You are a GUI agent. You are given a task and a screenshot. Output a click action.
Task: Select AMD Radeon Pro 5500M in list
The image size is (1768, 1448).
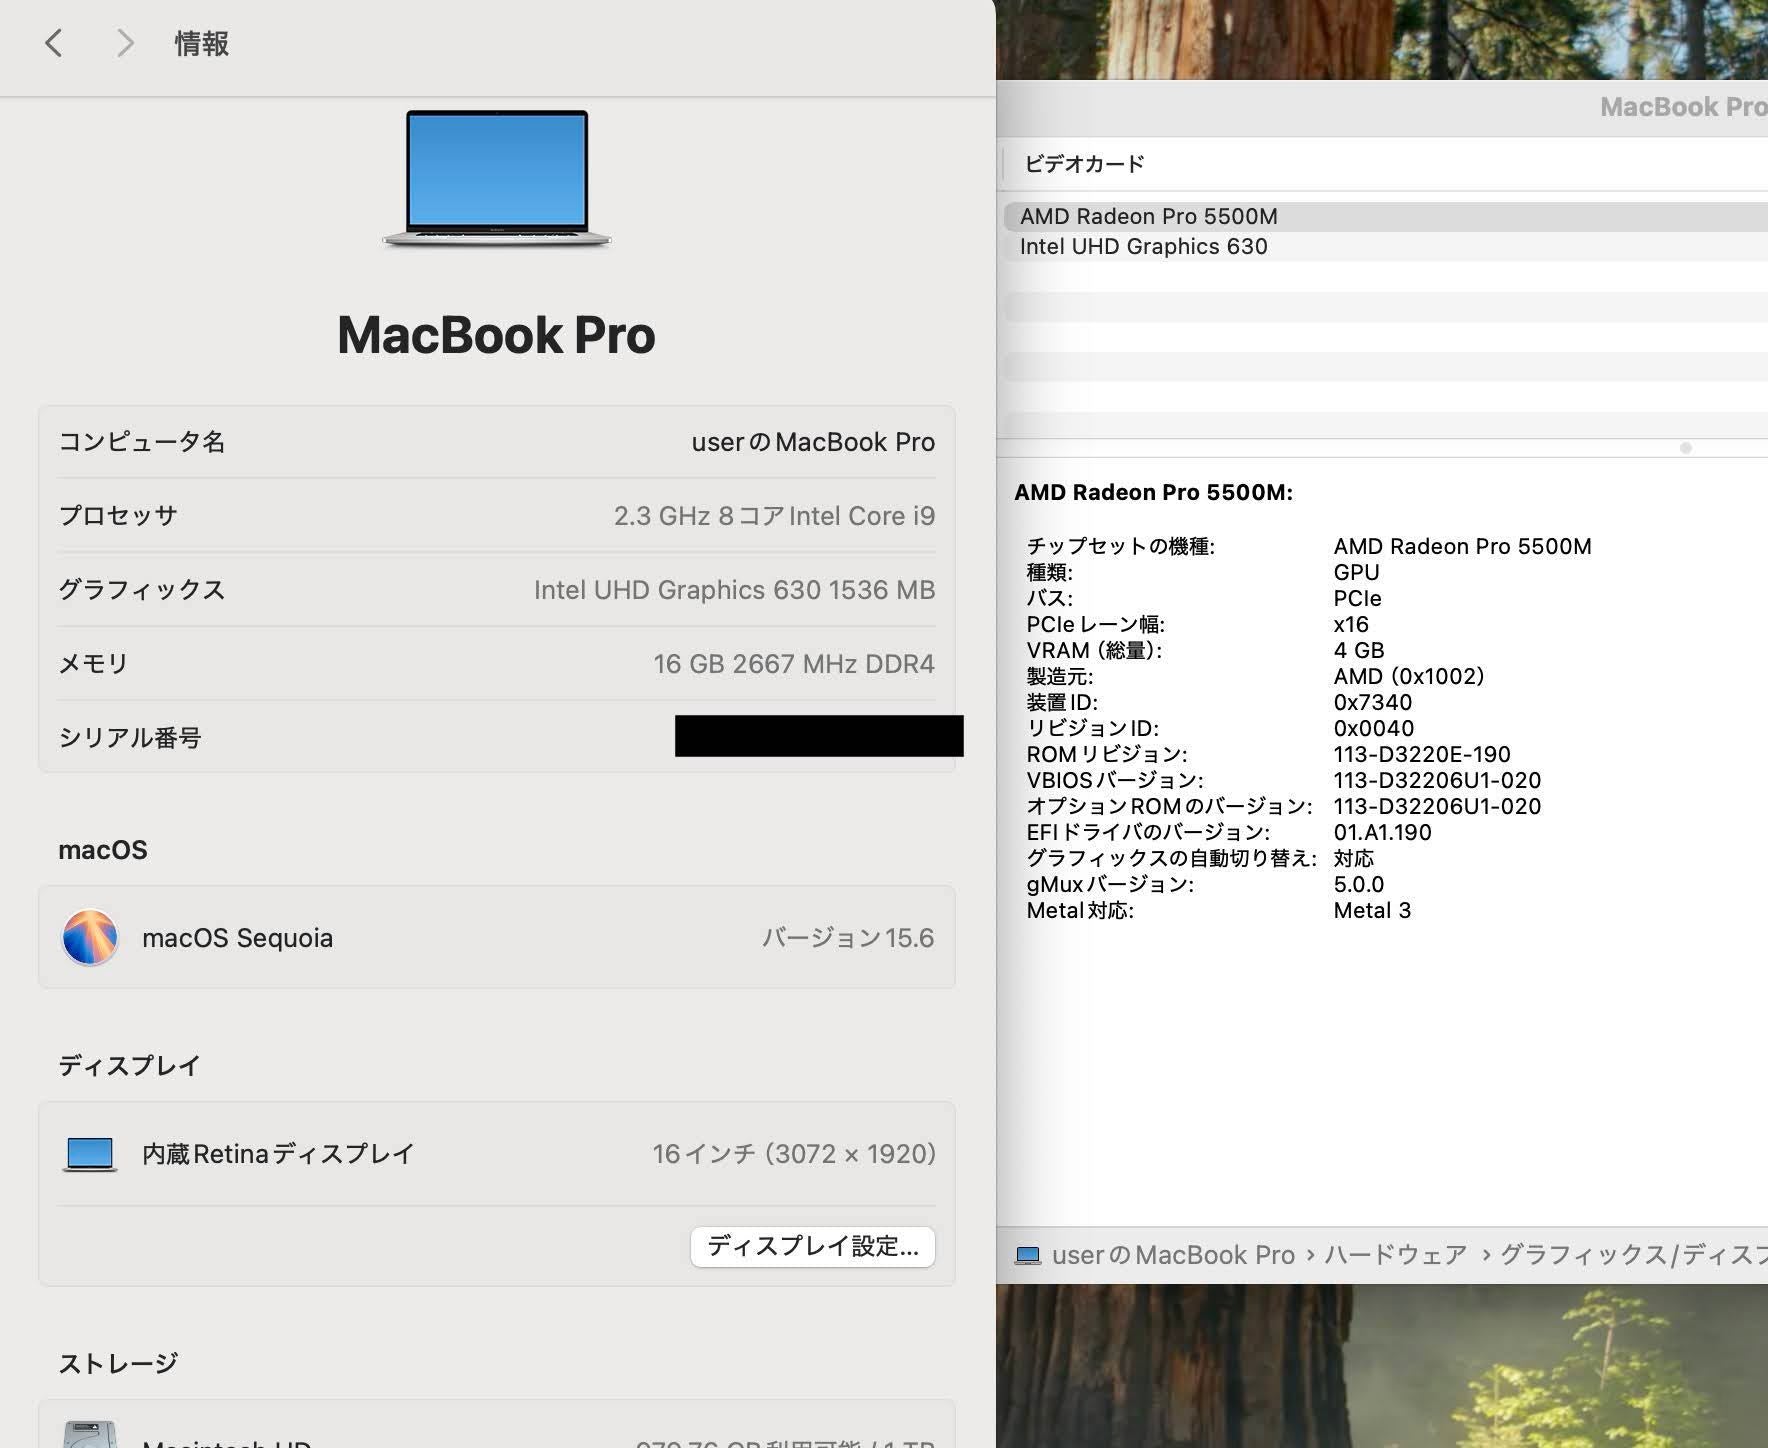tap(1148, 216)
